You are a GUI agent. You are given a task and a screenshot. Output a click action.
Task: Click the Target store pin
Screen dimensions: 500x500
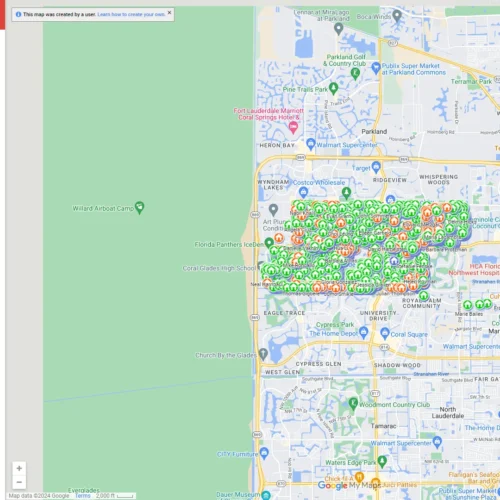click(x=376, y=167)
